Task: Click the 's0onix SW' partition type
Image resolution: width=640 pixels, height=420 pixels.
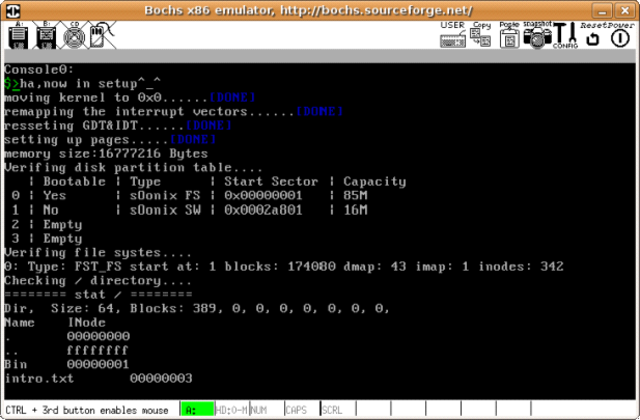Action: [165, 210]
